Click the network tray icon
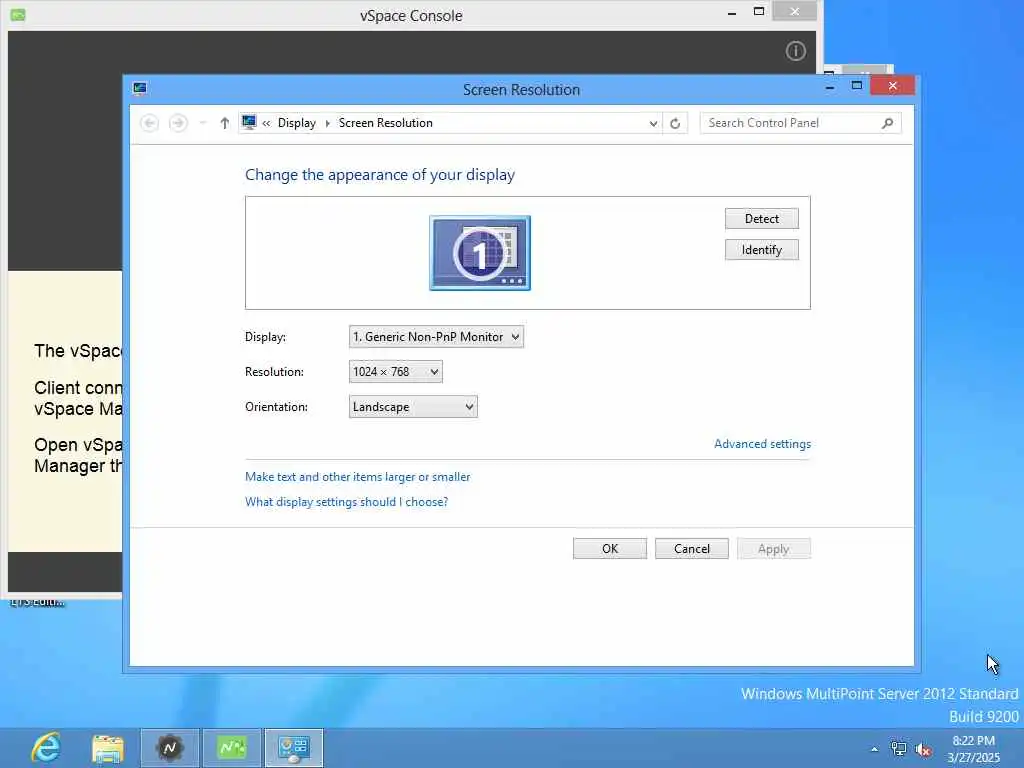 click(899, 749)
